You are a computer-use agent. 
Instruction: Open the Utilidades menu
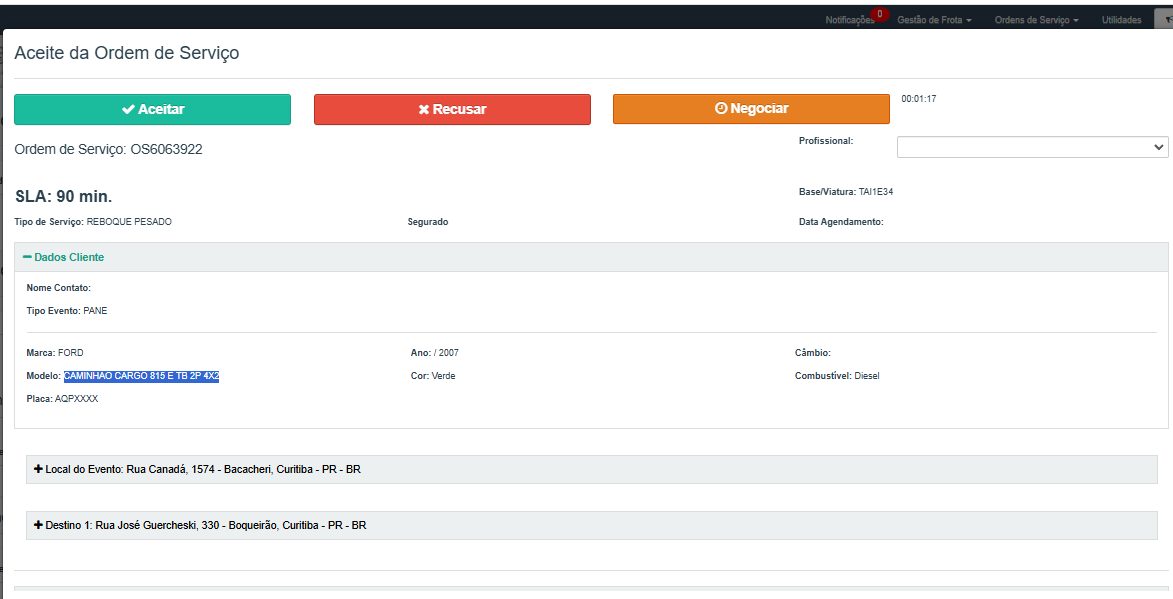[1121, 20]
